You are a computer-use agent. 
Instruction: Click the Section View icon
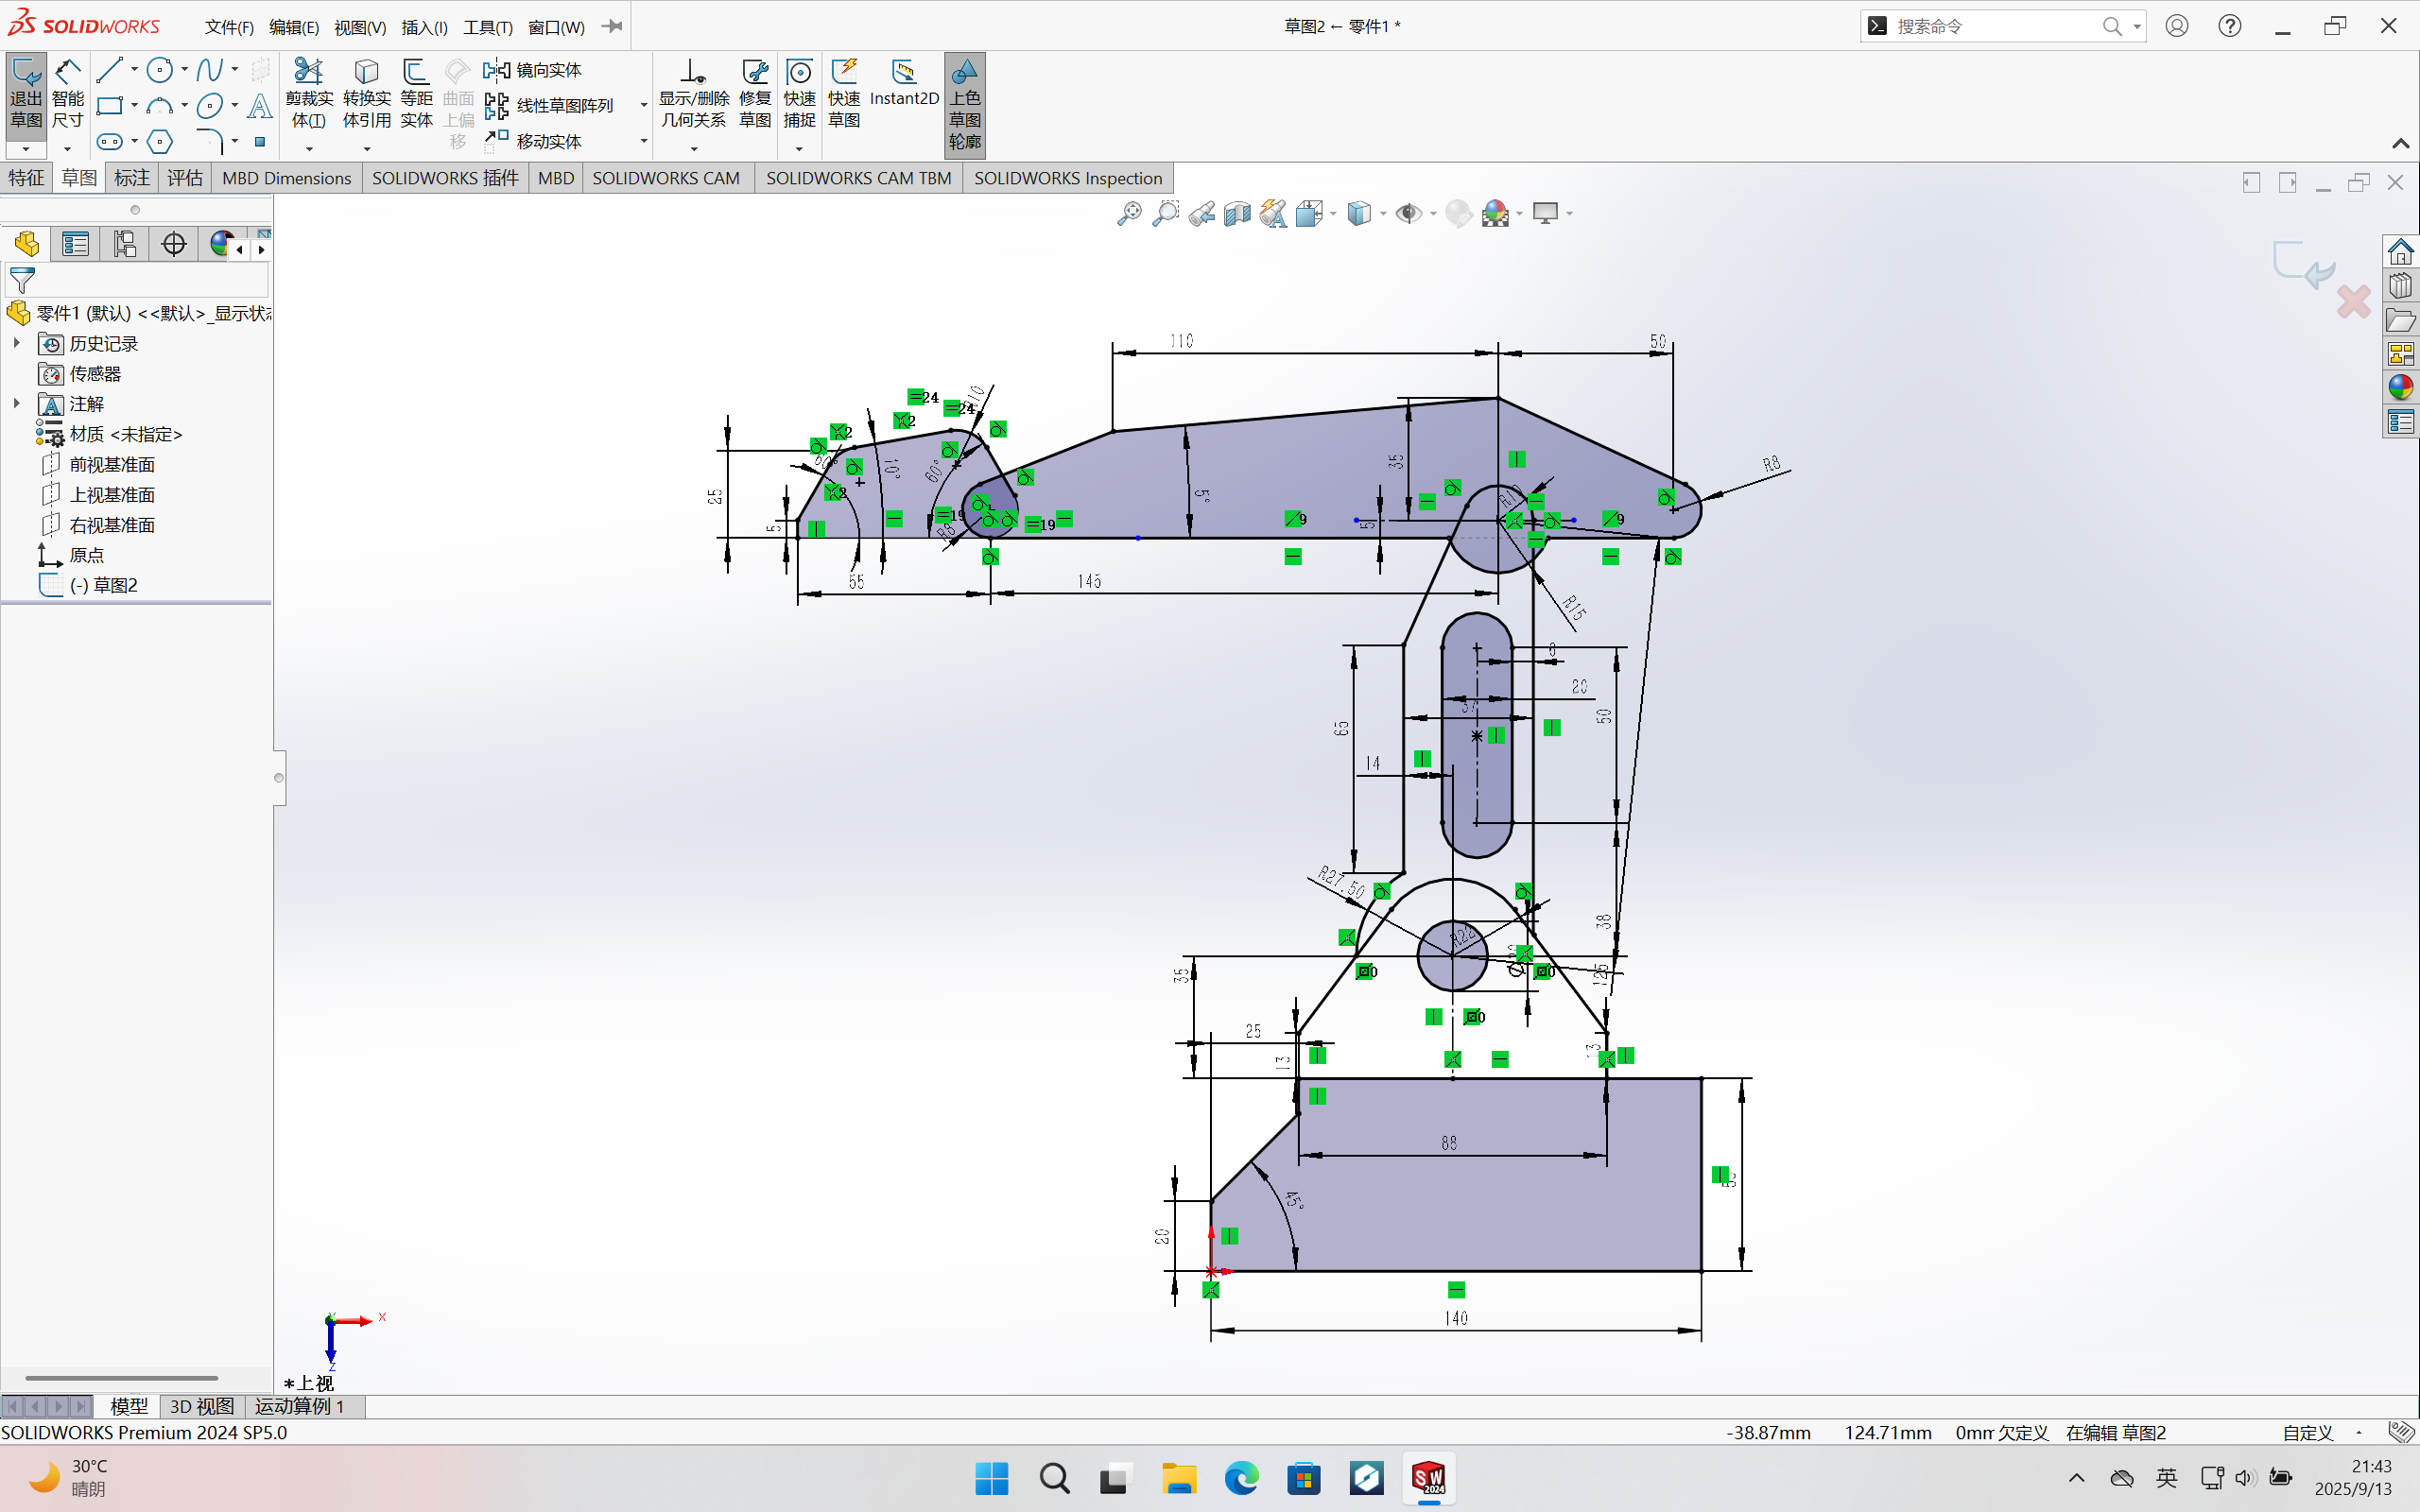coord(1237,213)
